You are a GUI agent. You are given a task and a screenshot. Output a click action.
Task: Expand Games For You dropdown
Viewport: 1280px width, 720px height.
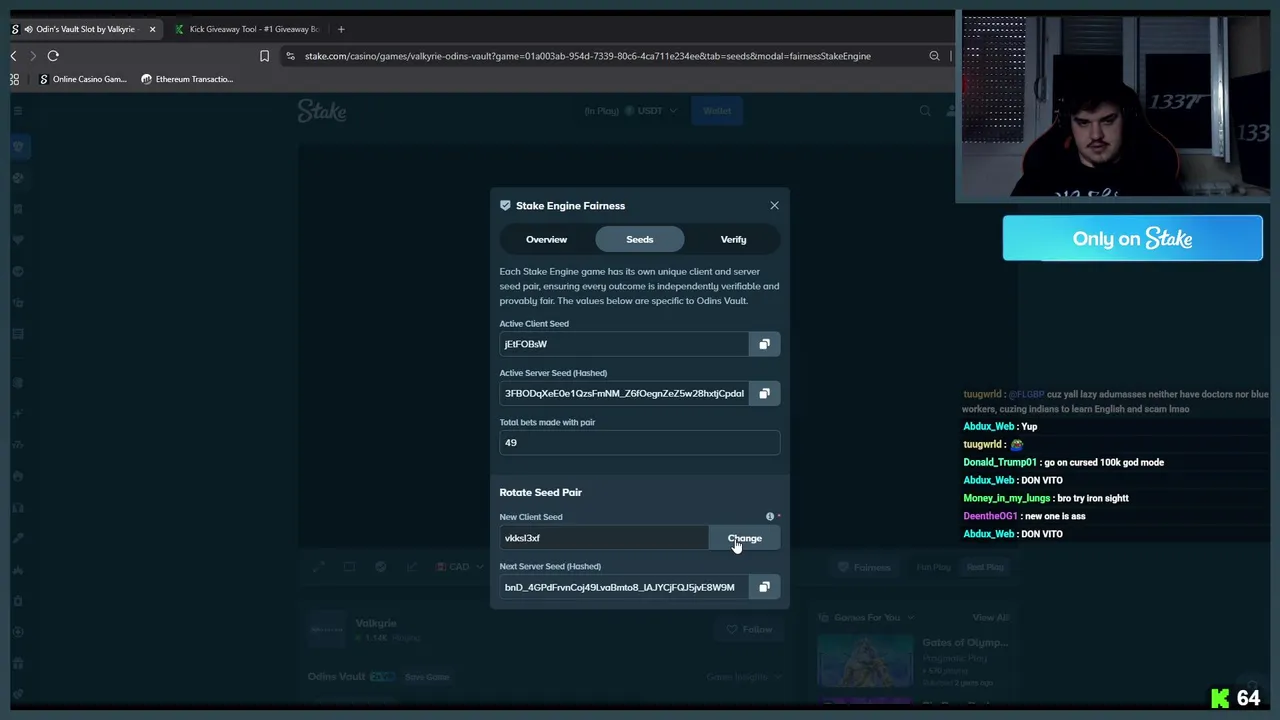point(866,618)
